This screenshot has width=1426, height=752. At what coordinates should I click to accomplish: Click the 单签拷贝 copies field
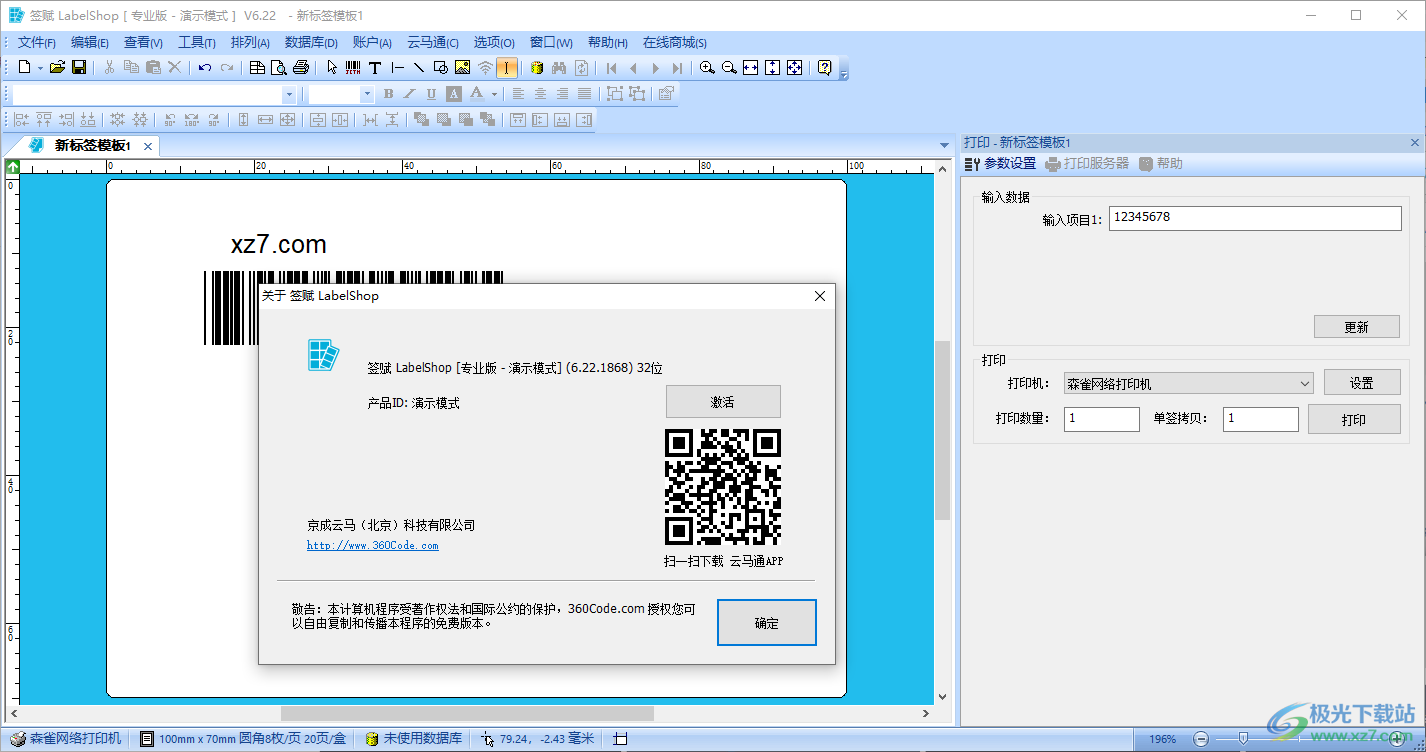pos(1261,419)
